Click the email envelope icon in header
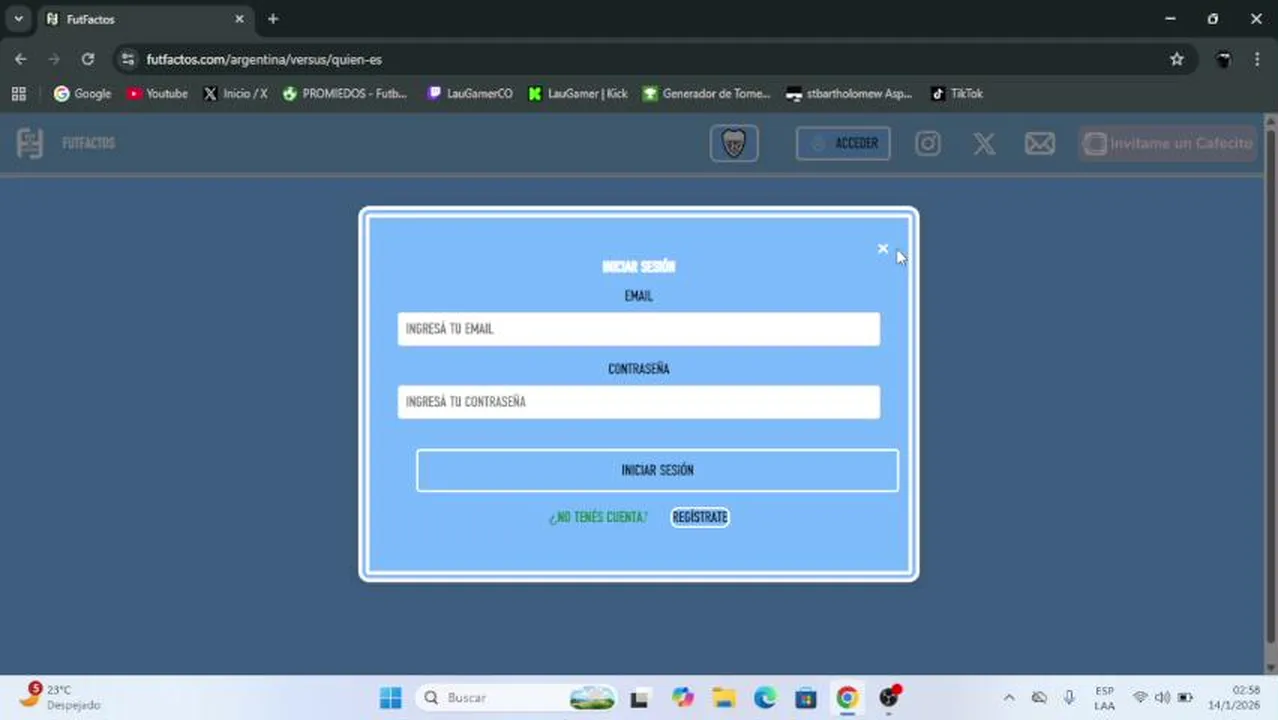This screenshot has height=720, width=1278. click(1040, 144)
